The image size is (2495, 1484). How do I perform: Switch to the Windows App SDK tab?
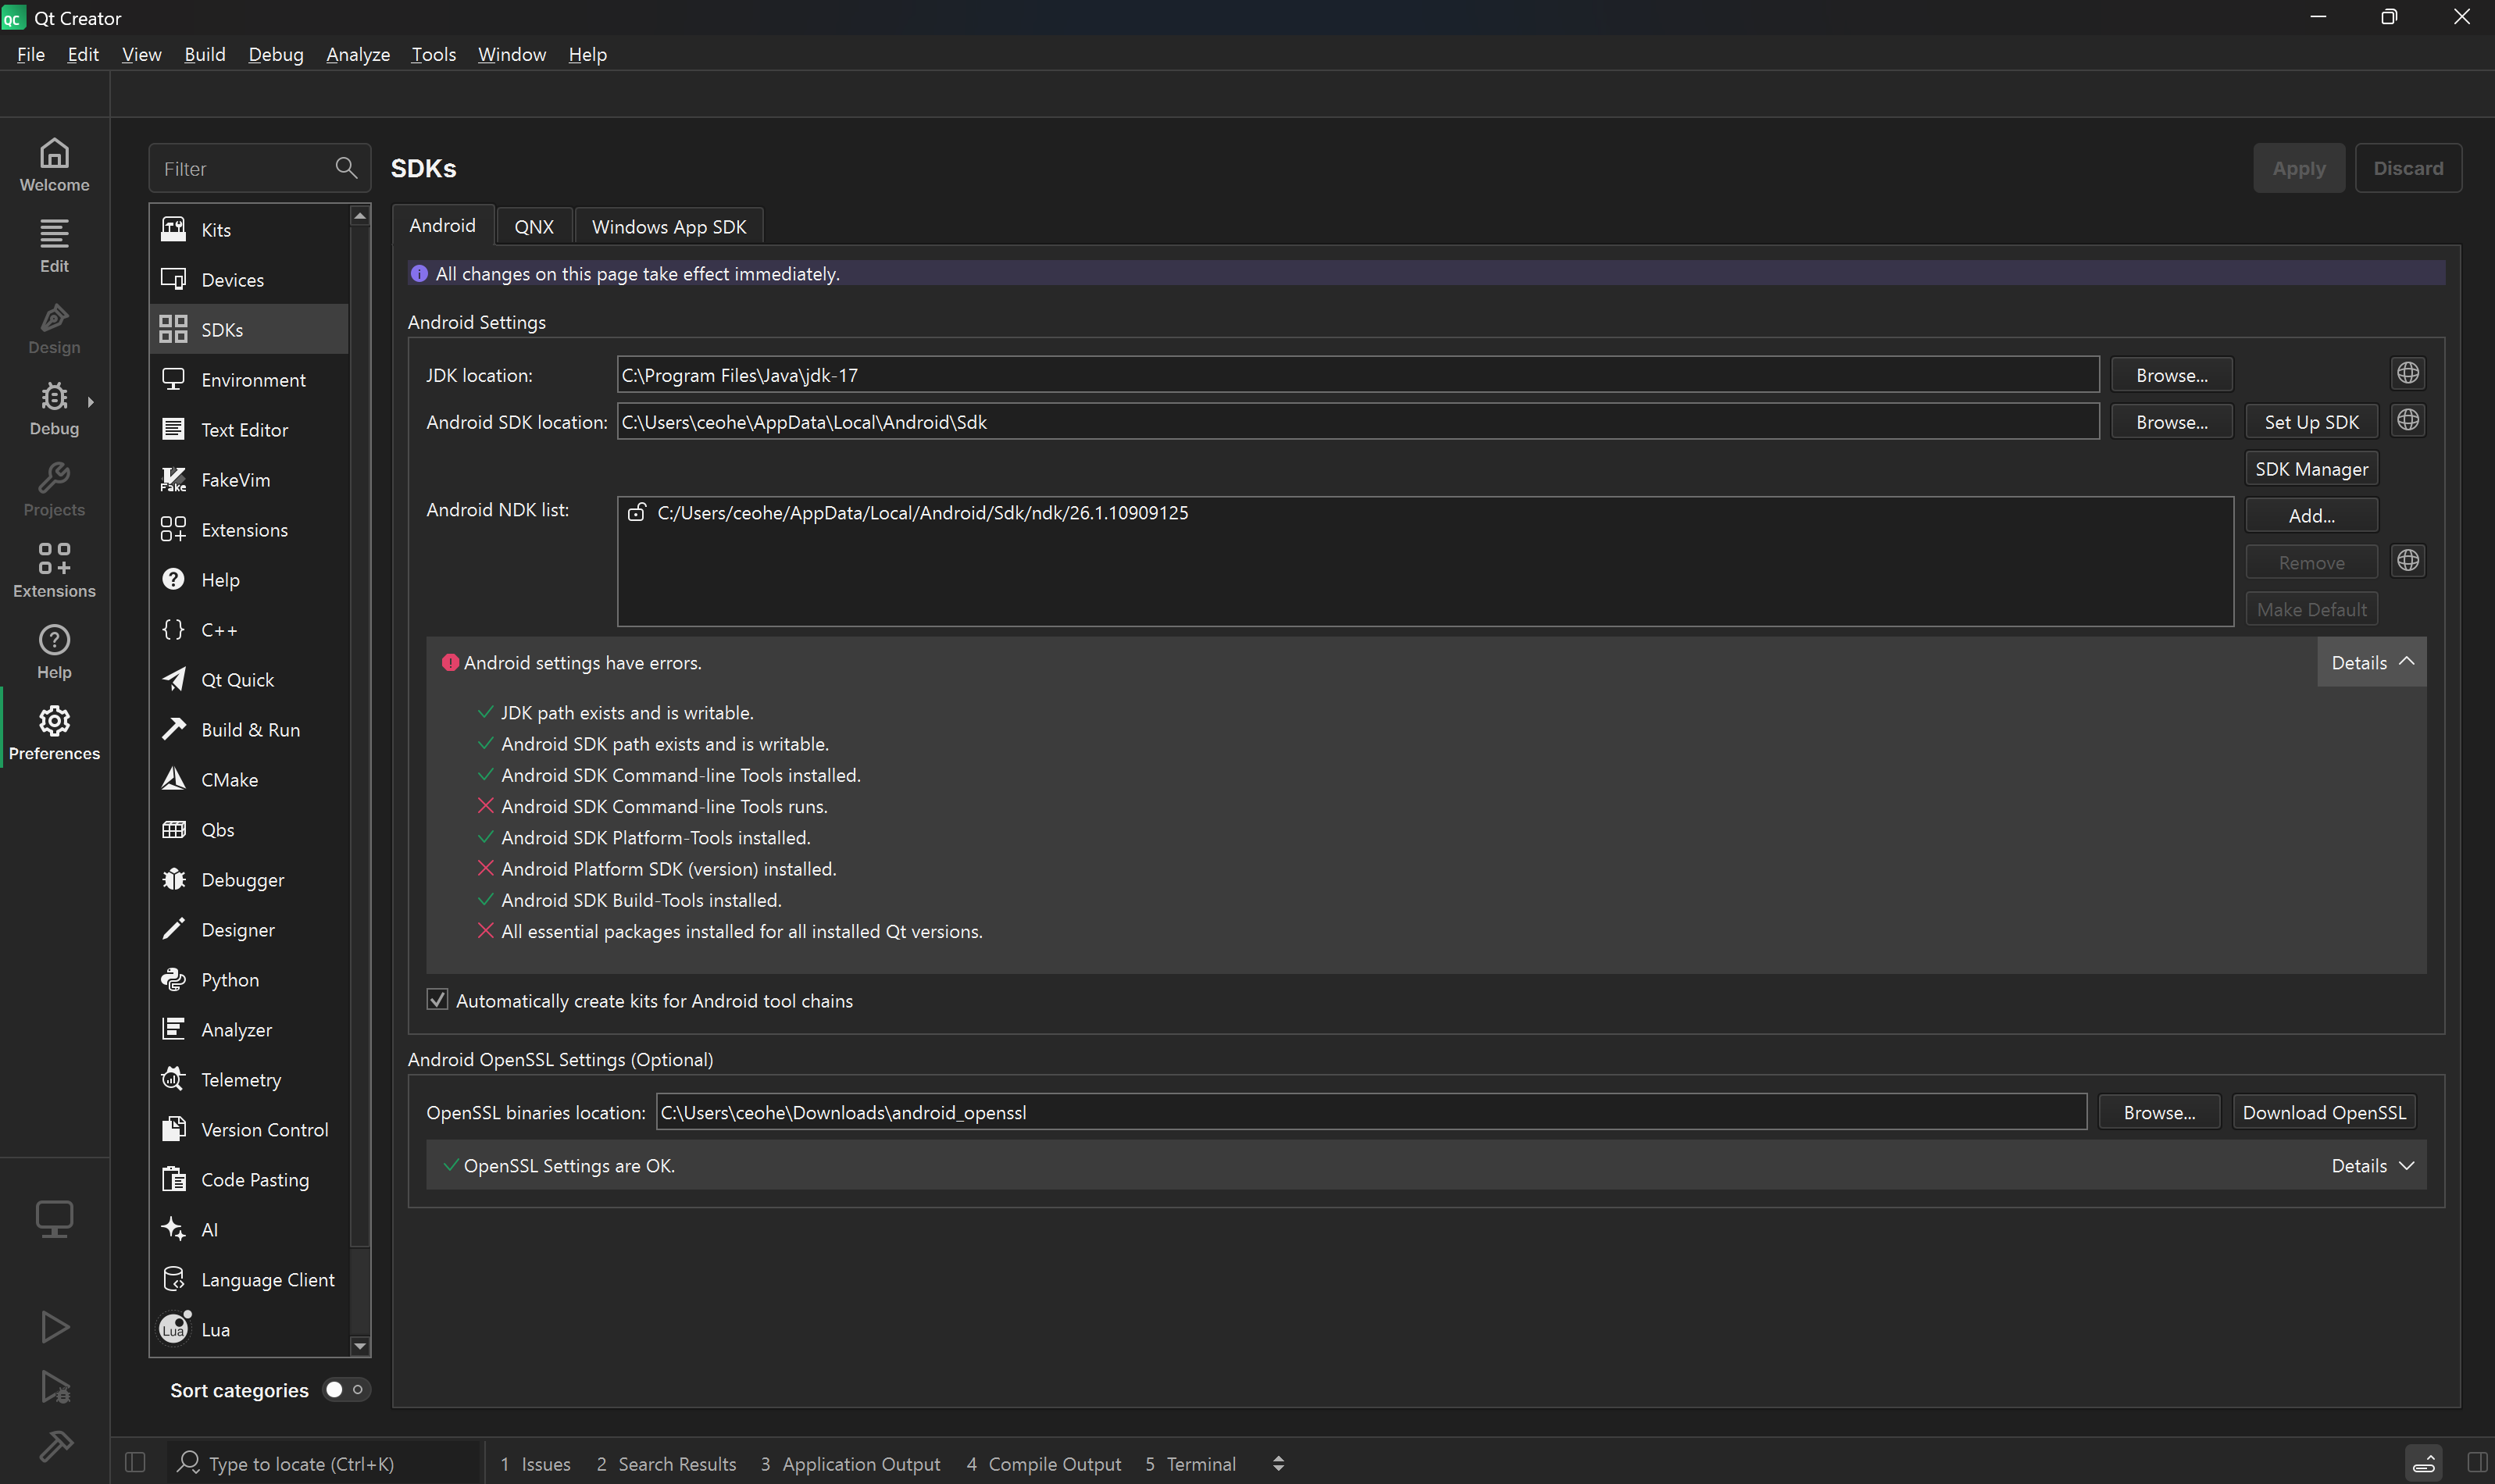[669, 226]
